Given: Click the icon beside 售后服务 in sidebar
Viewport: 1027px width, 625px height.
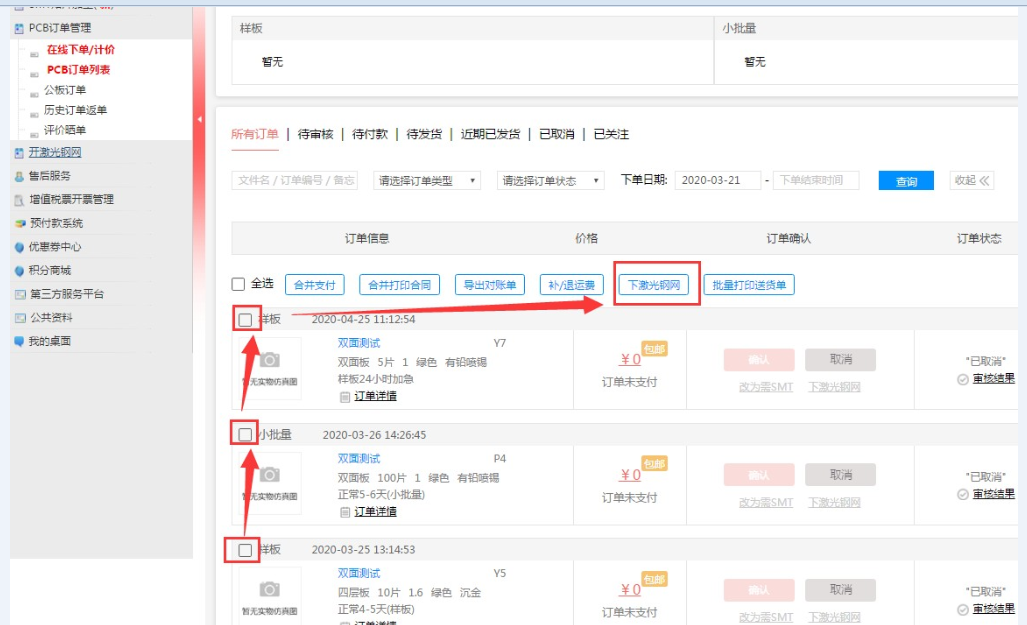Looking at the screenshot, I should [19, 176].
